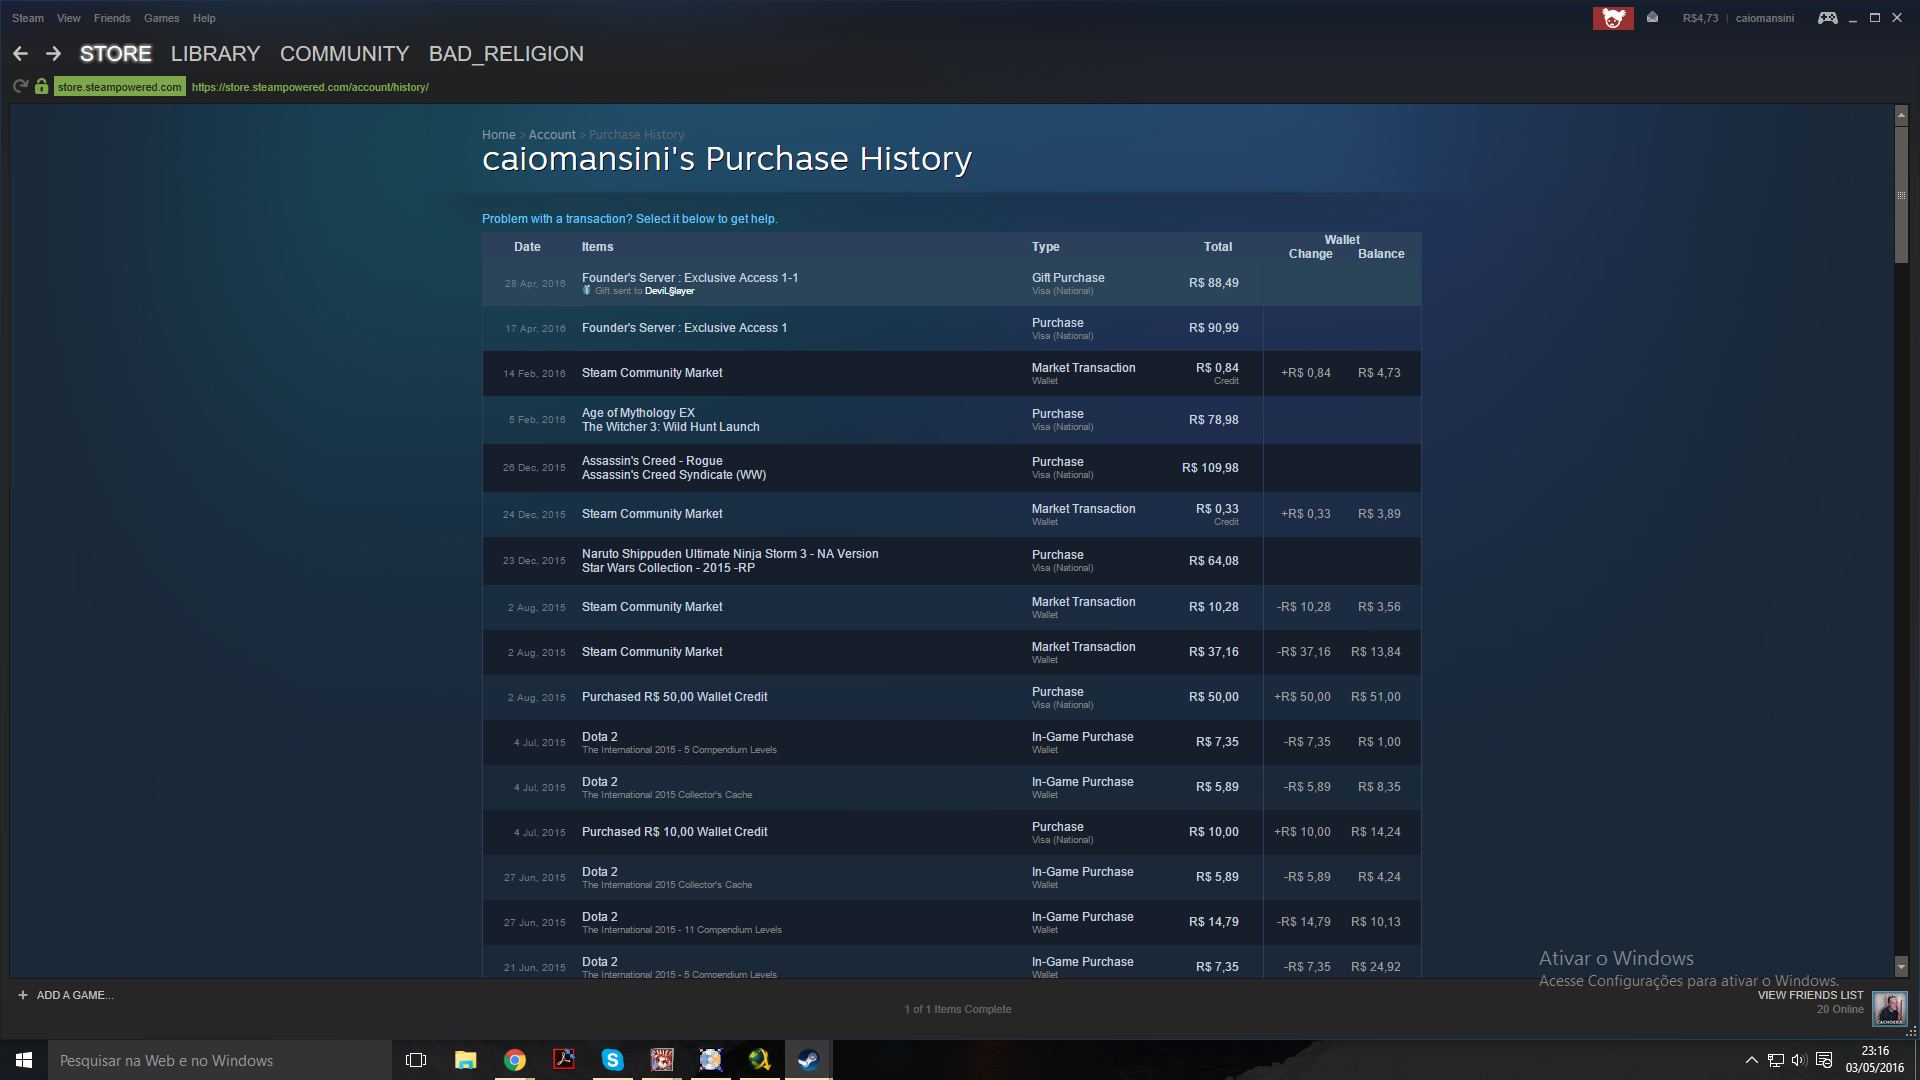Click the back navigation arrow
Screen dimensions: 1920x1080
20,54
